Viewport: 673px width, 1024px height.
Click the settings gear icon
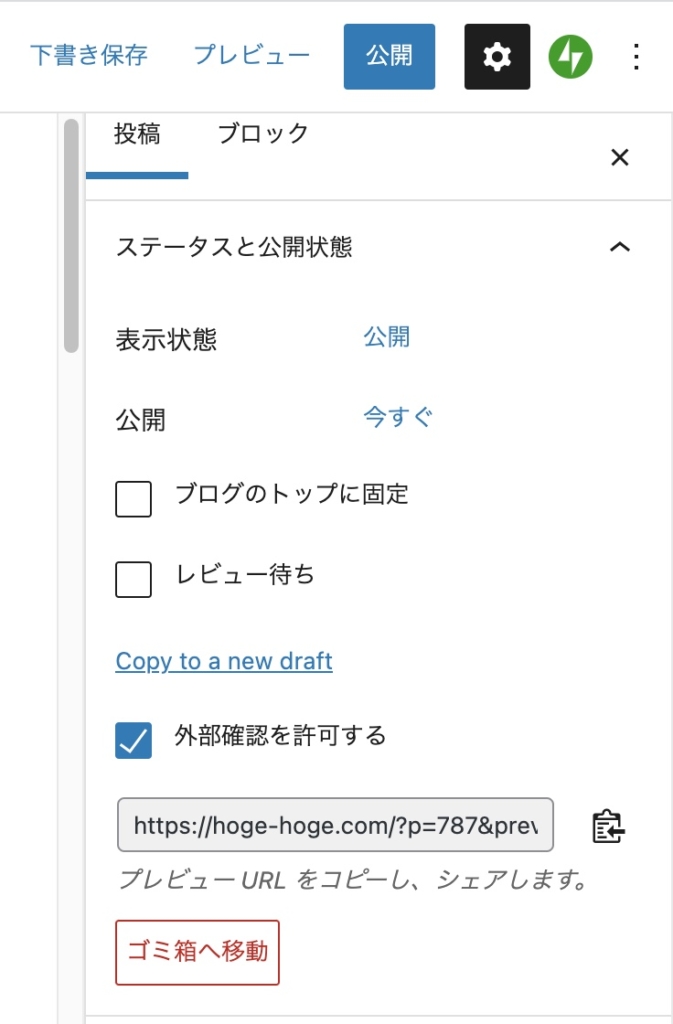click(x=497, y=57)
